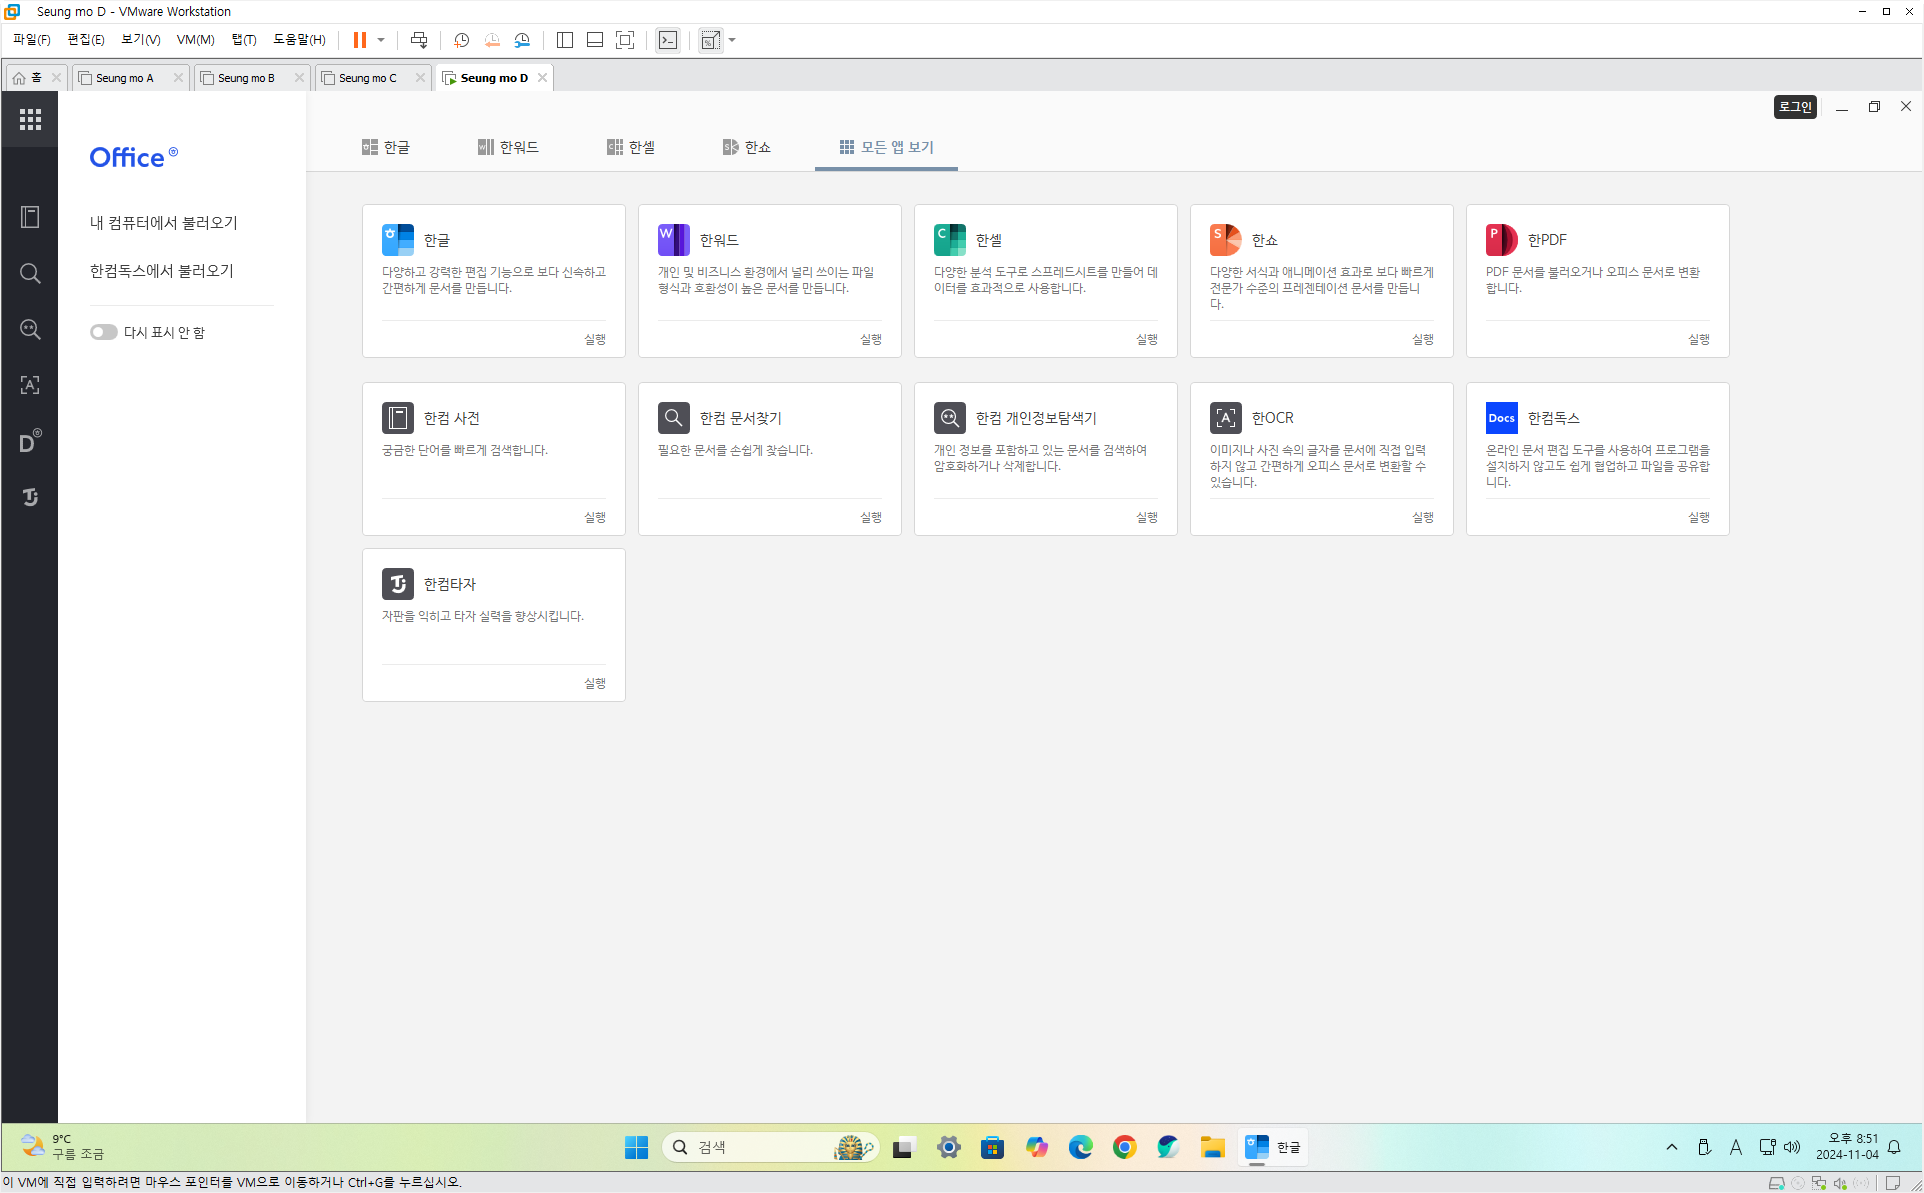Click the 로그인 button
Image resolution: width=1924 pixels, height=1193 pixels.
coord(1795,107)
